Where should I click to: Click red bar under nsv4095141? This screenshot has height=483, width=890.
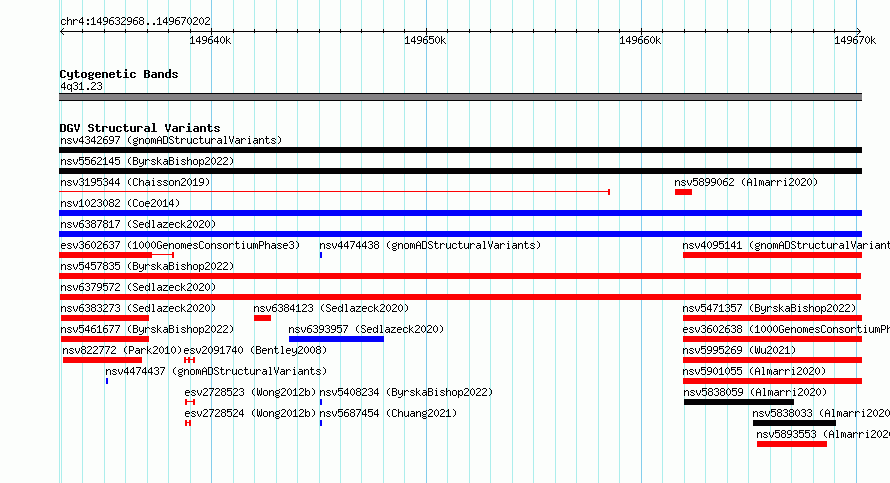tap(773, 255)
